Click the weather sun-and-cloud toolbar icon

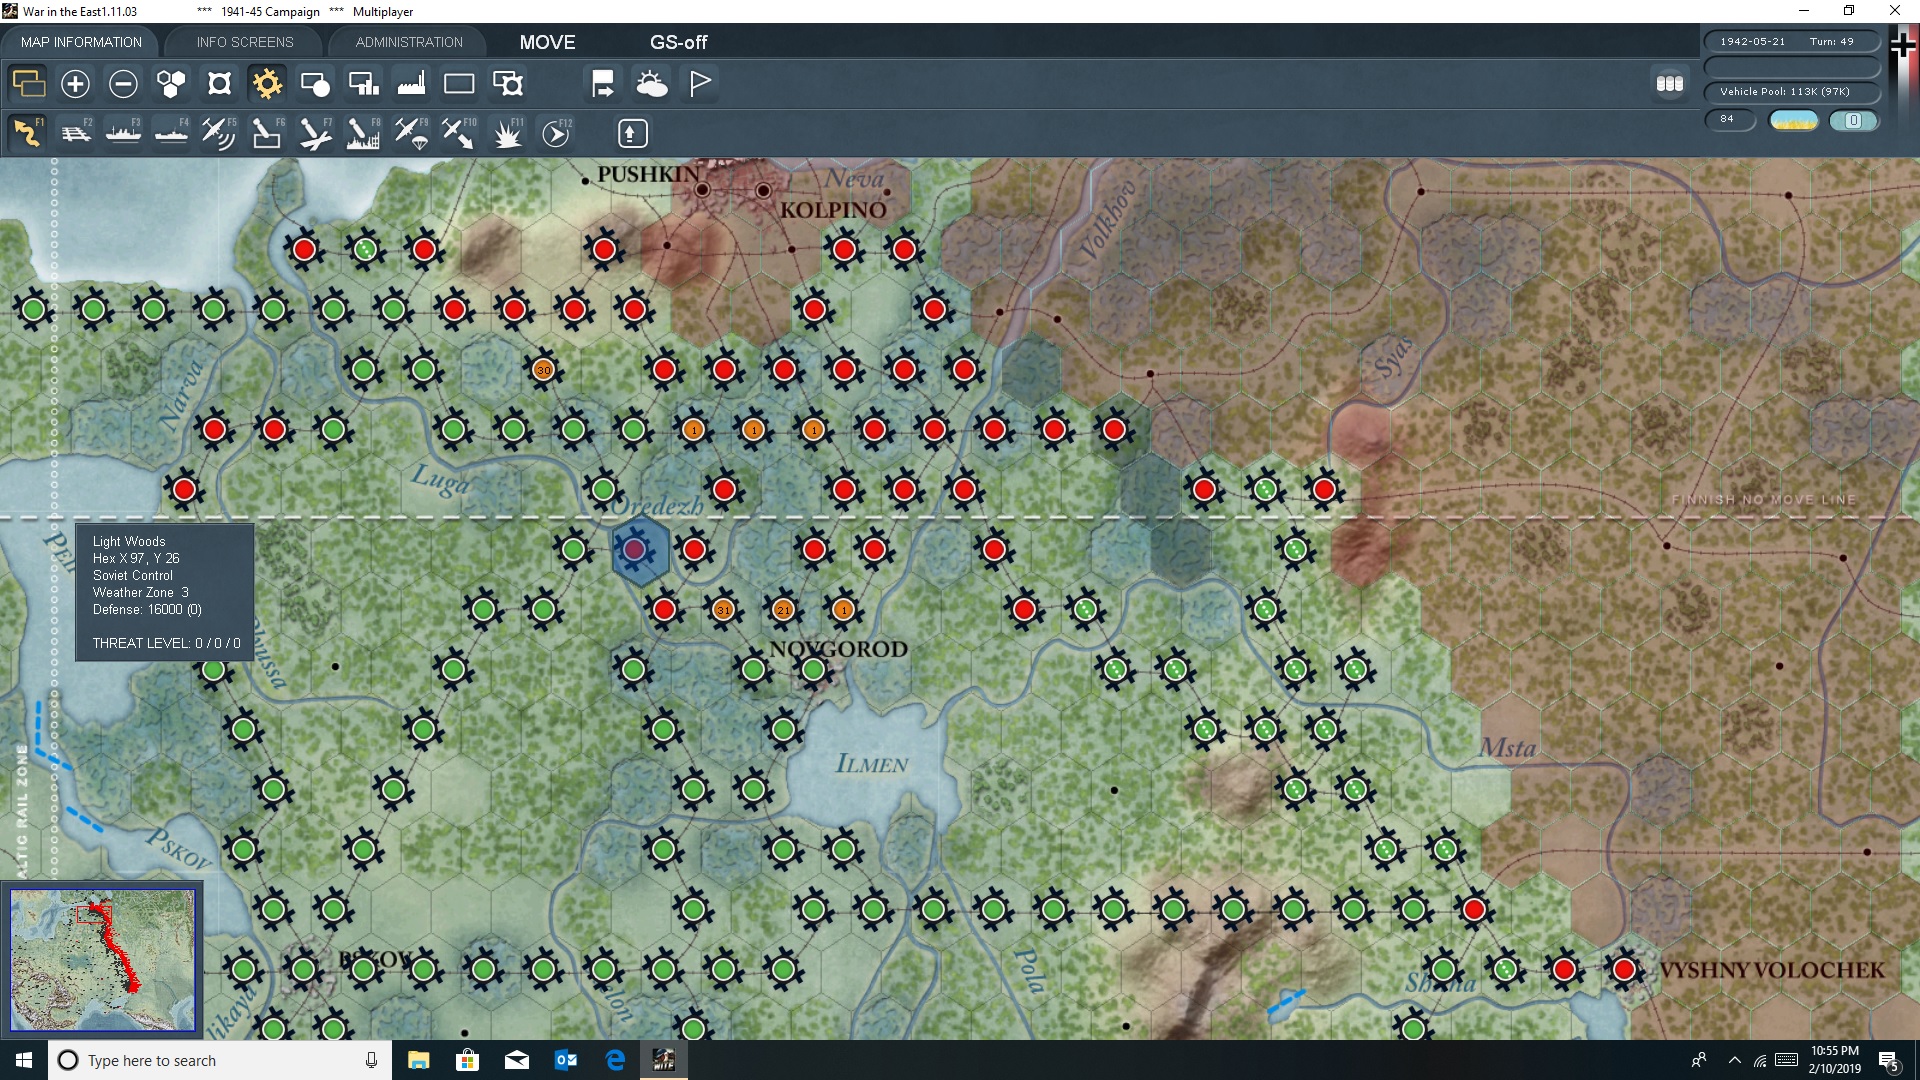click(652, 84)
